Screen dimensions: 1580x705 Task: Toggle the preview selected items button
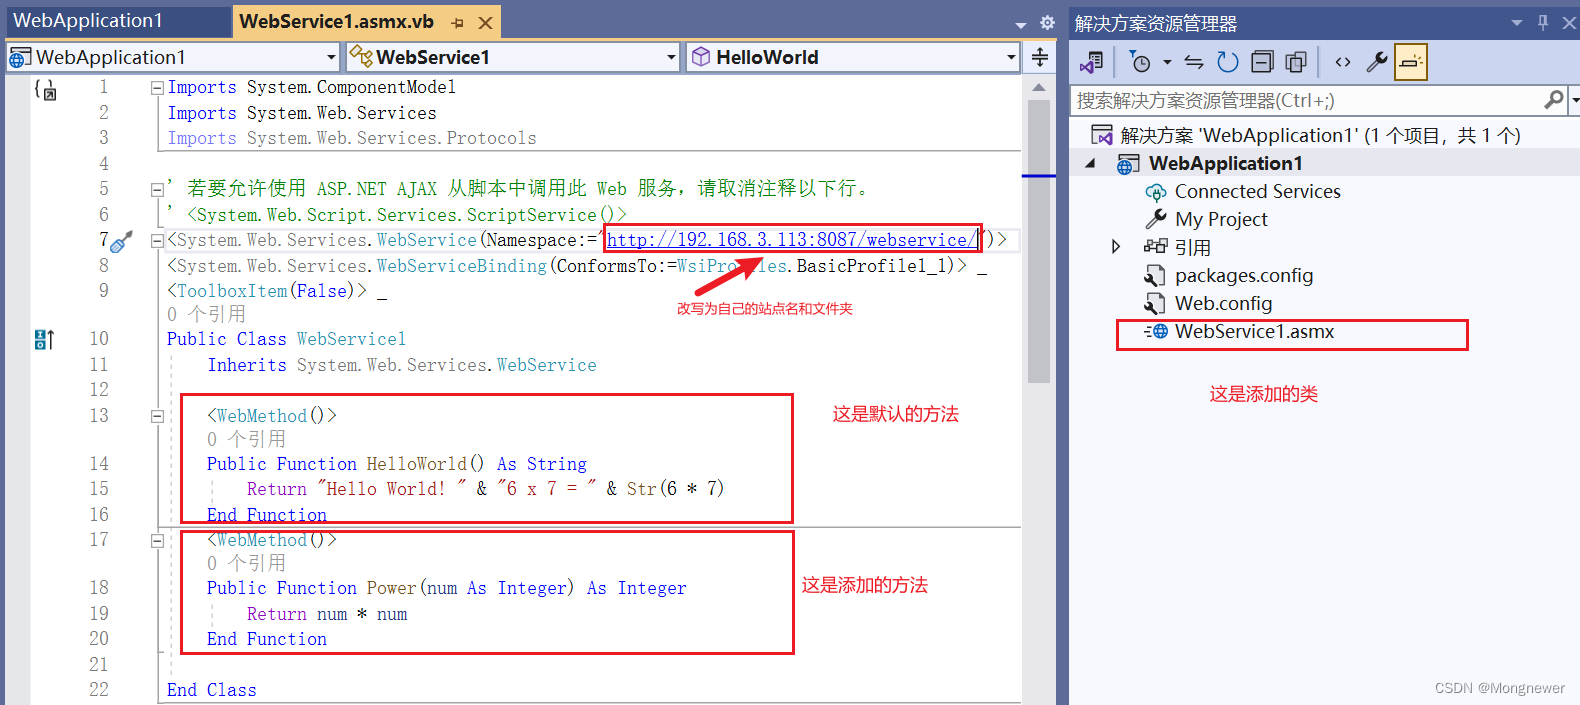1411,62
